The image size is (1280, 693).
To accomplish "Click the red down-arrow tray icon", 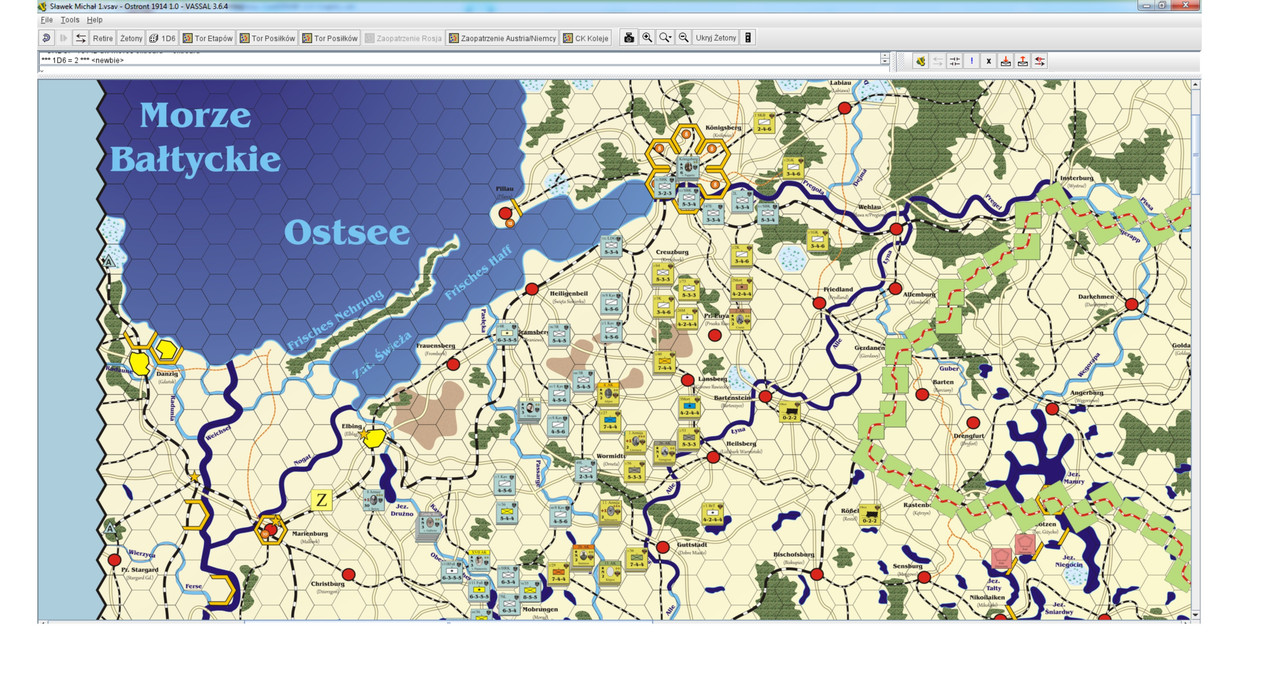I will tap(1006, 61).
